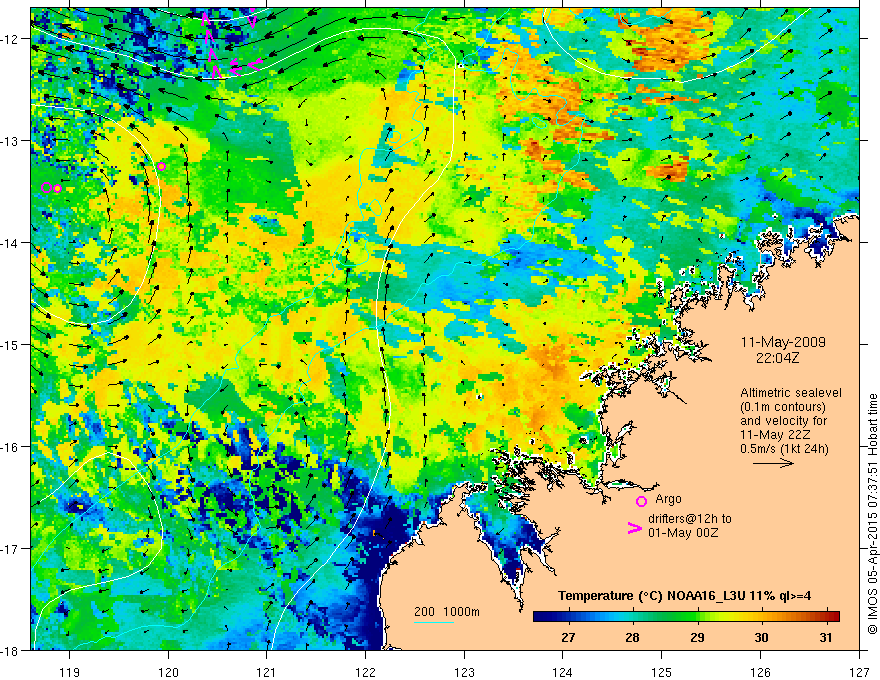Image resolution: width=880 pixels, height=680 pixels.
Task: Click the "and velocity for" text line
Action: coord(783,421)
